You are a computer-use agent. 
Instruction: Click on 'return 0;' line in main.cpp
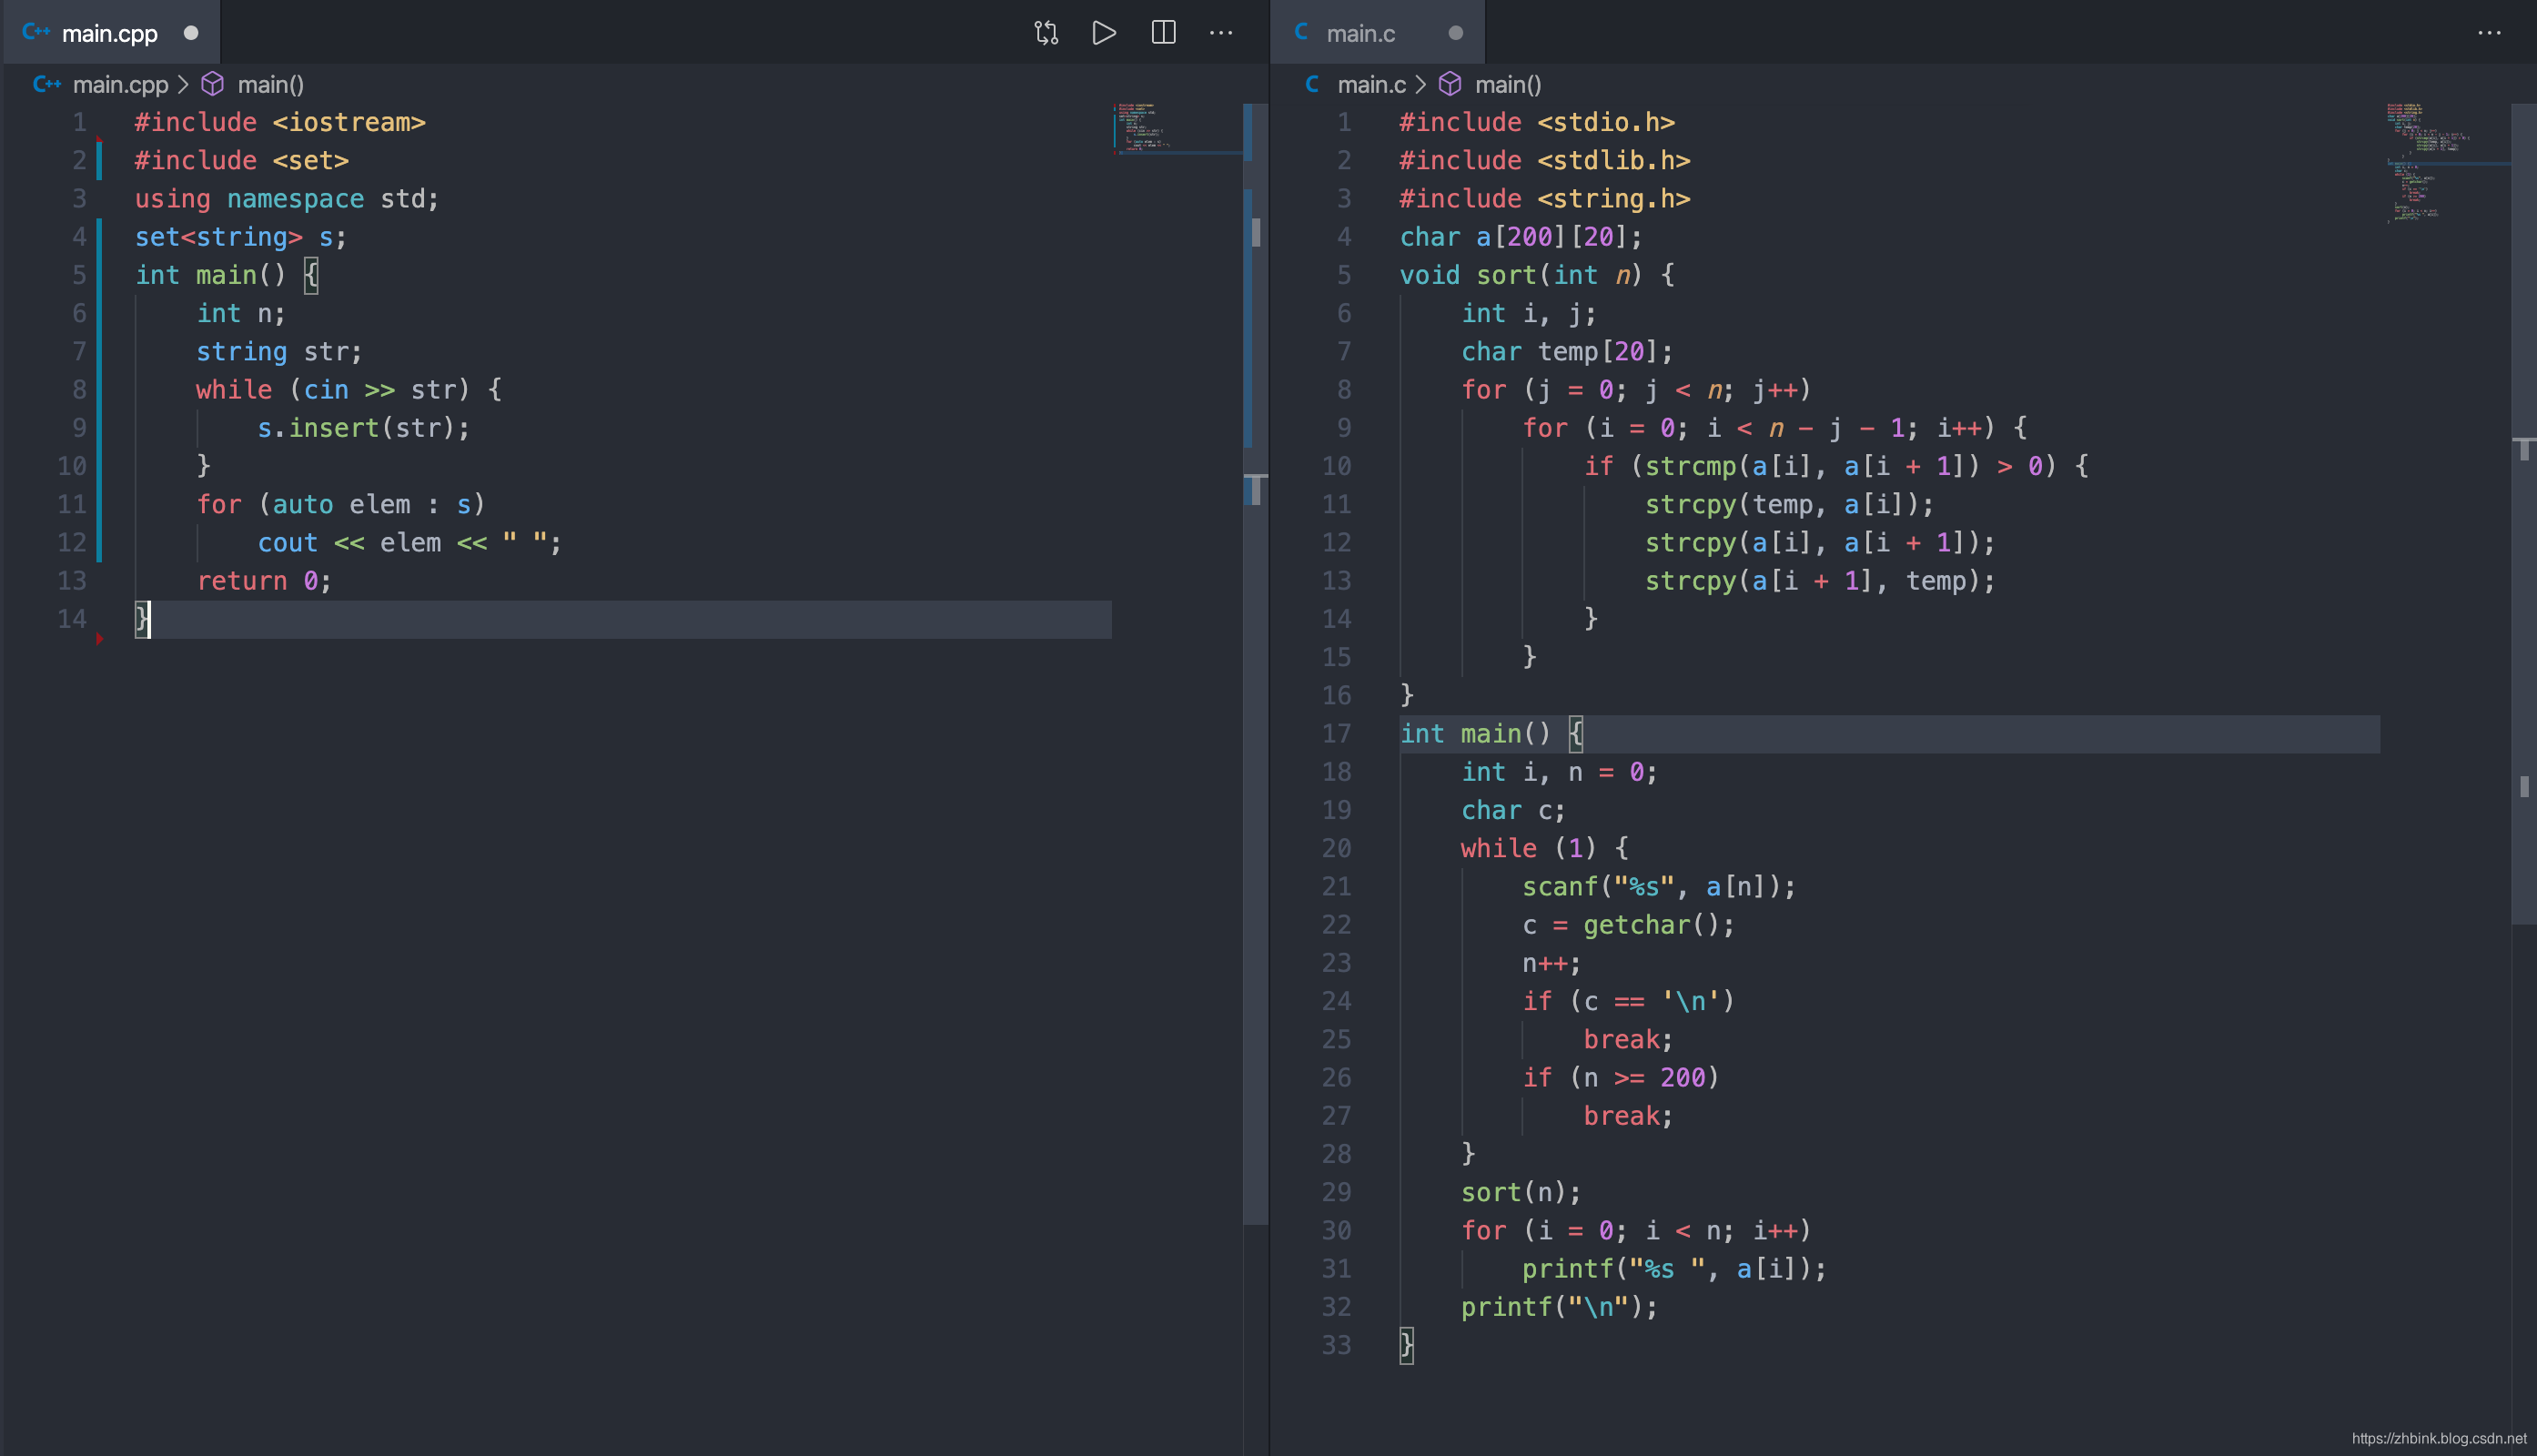[264, 581]
